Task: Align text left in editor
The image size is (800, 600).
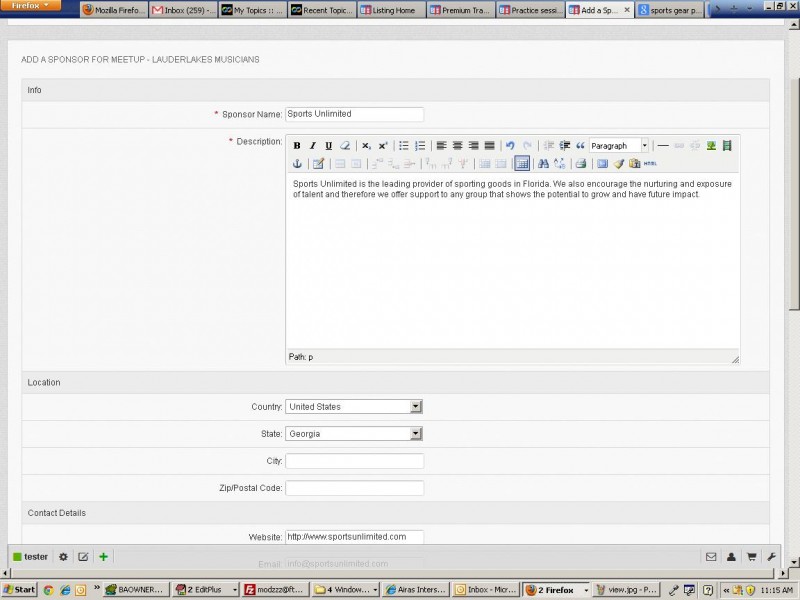Action: point(441,146)
